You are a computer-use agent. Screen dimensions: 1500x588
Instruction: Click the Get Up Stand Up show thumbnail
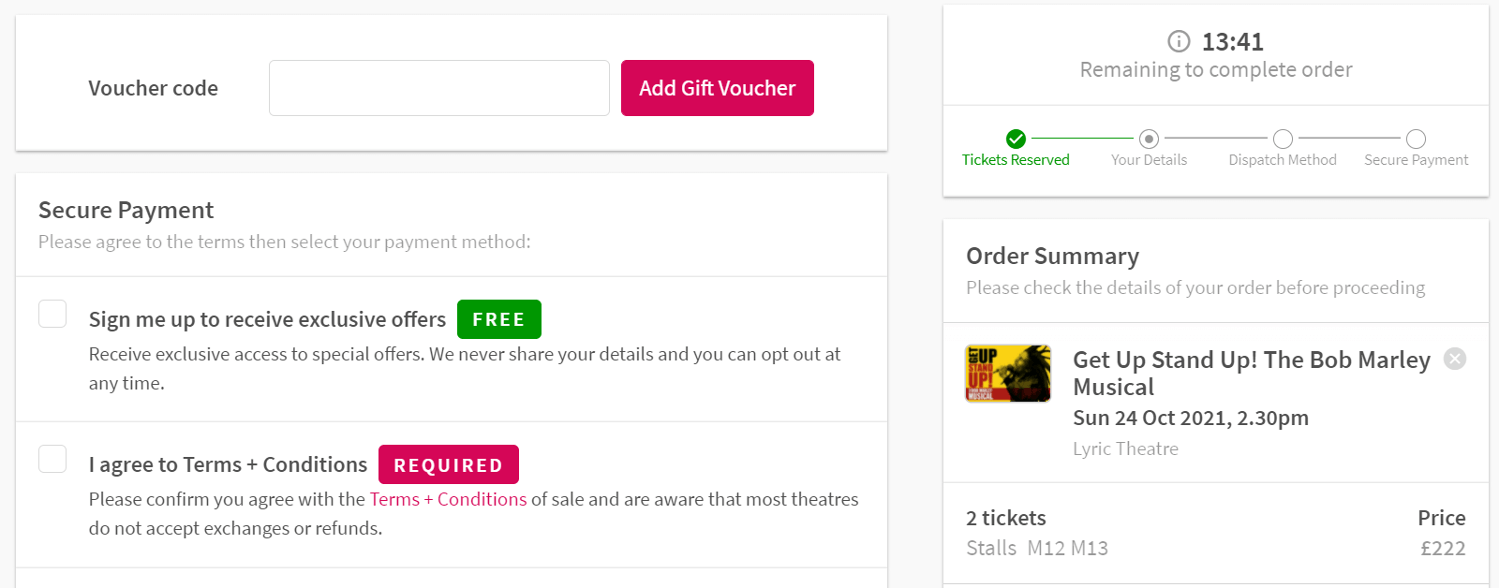[1008, 373]
